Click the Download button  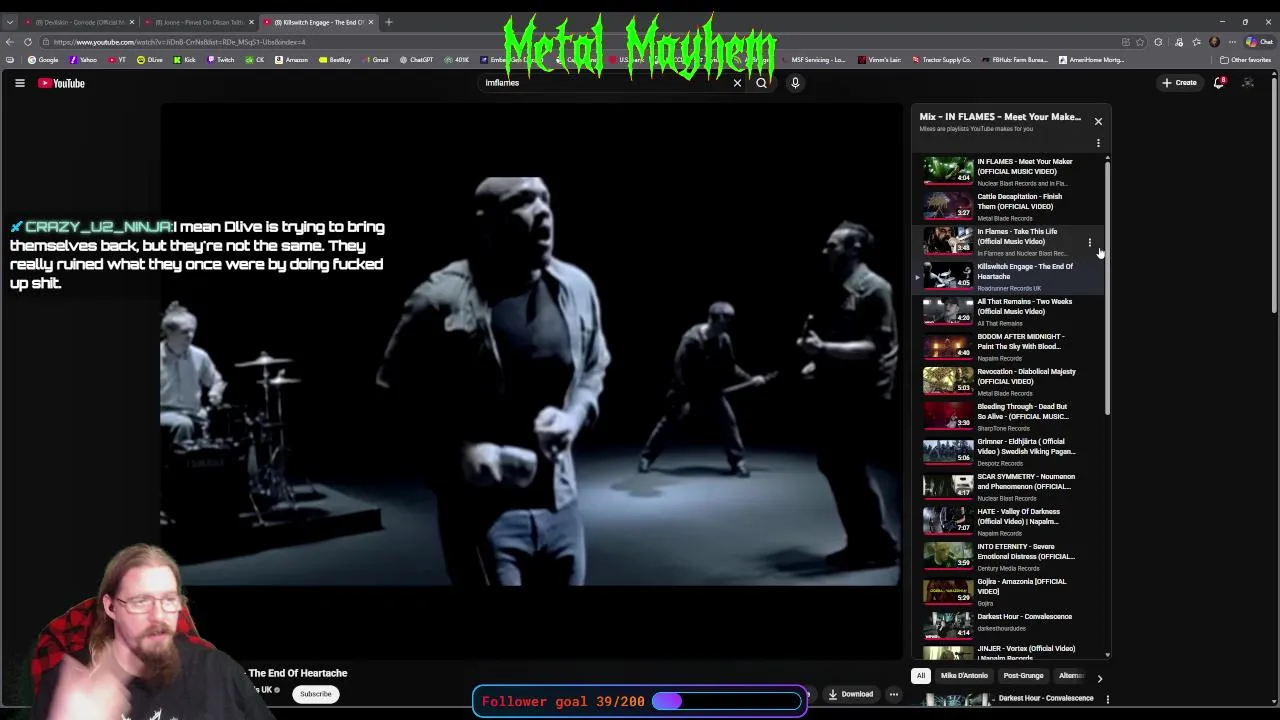[851, 694]
